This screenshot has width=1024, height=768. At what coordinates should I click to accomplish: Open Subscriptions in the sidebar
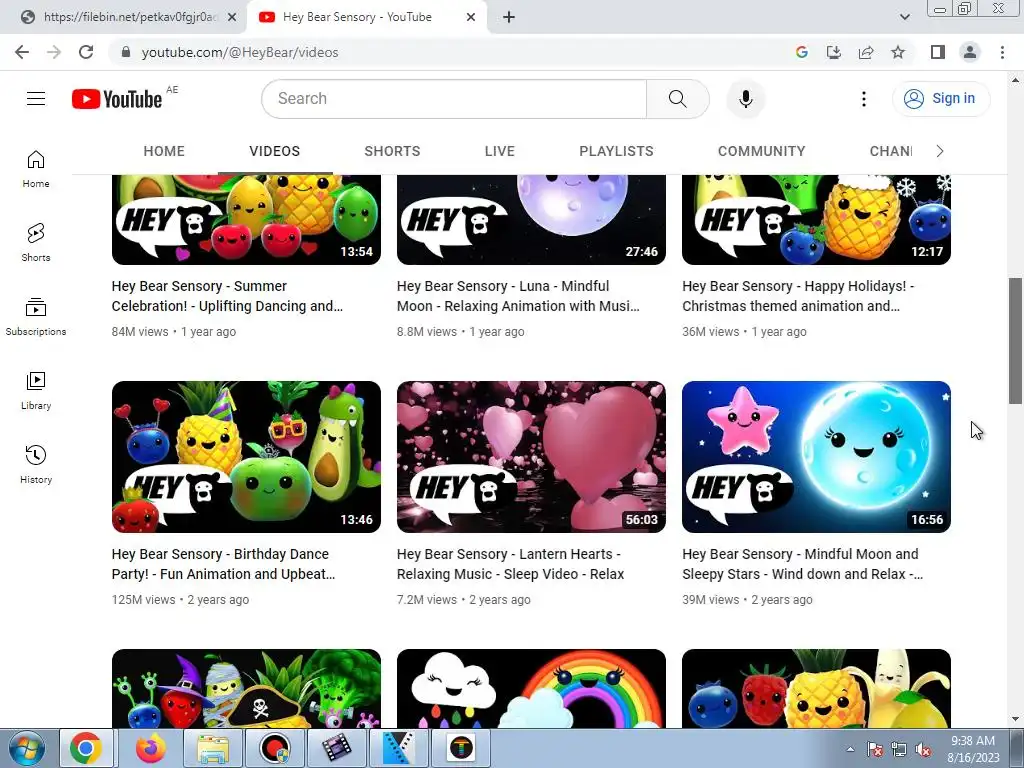pos(36,317)
